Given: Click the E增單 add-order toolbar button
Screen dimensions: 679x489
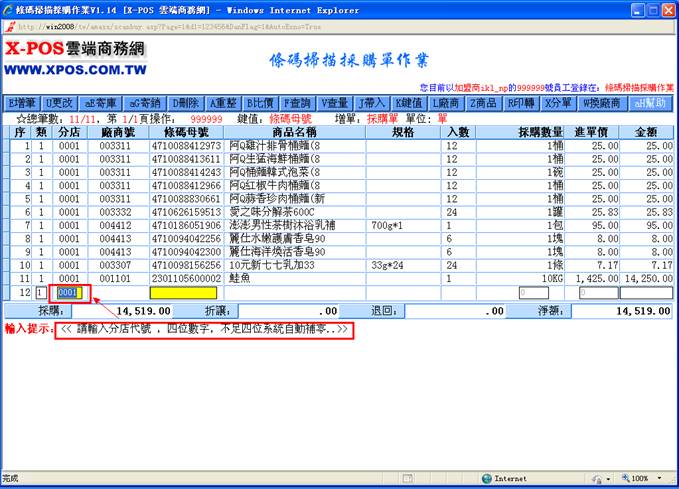Looking at the screenshot, I should [22, 103].
